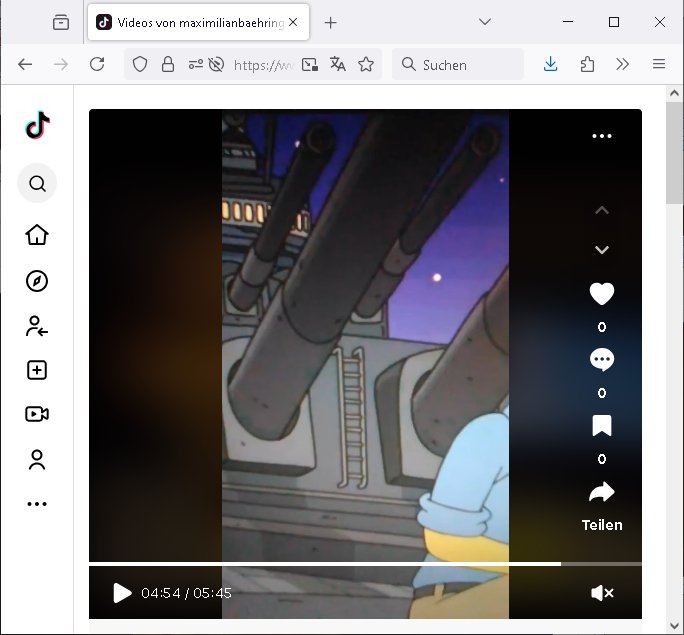Open the LIVE video camera icon
The height and width of the screenshot is (635, 684).
[x=37, y=414]
